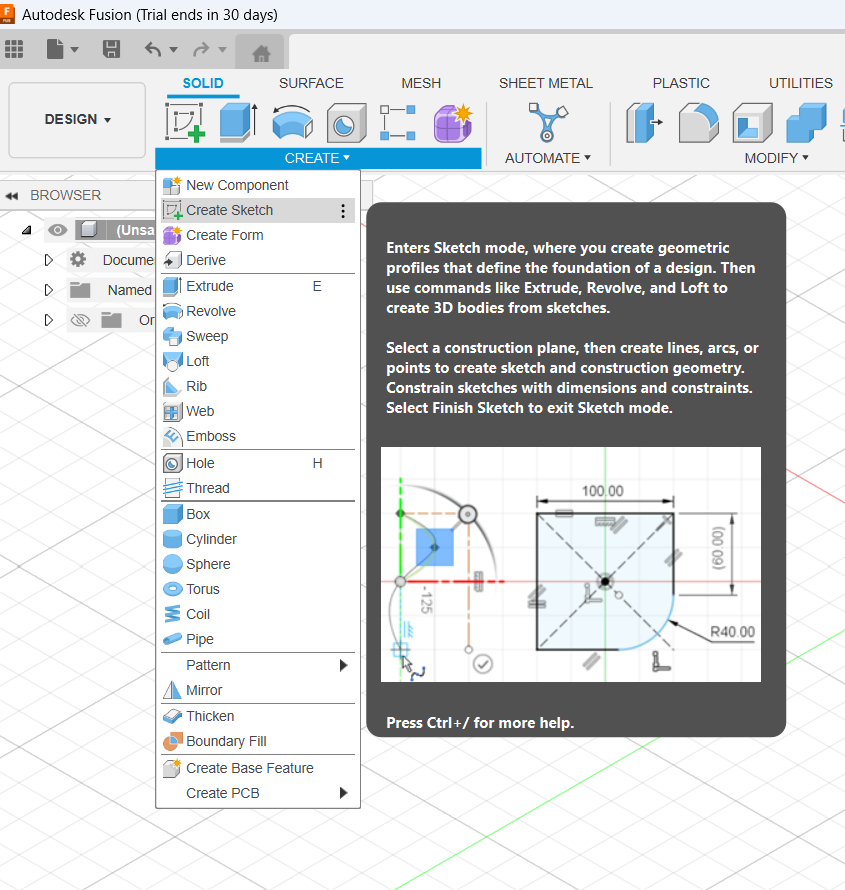Save the design with floppy icon

click(111, 49)
